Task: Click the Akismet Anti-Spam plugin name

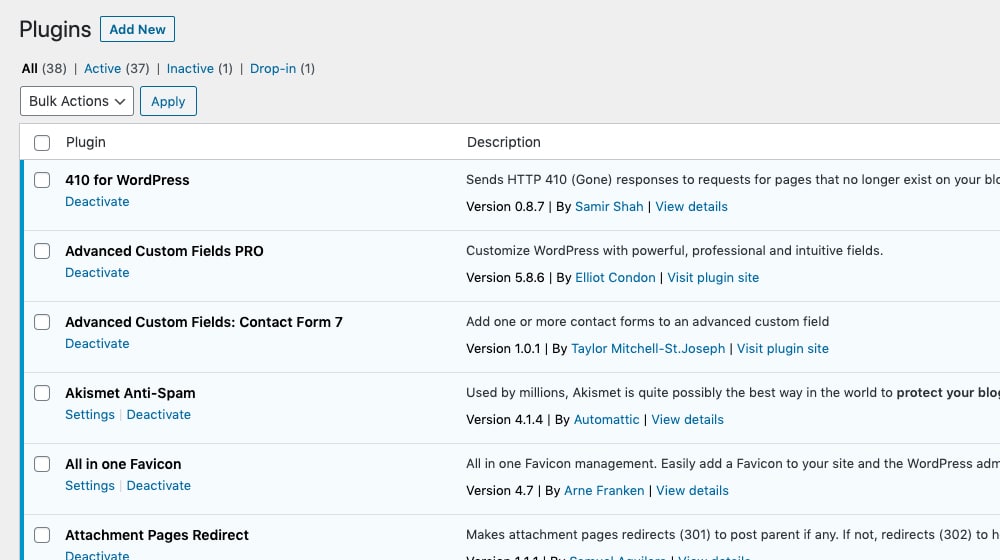Action: tap(130, 393)
